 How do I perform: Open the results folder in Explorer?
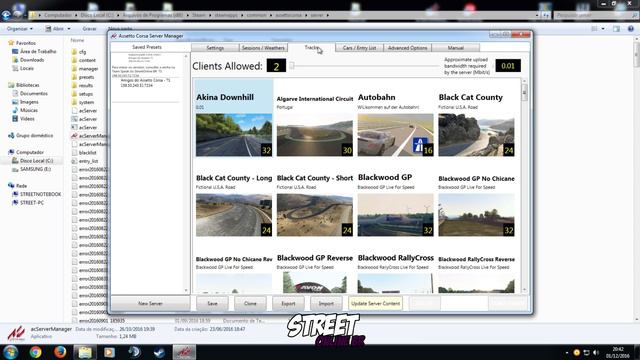pyautogui.click(x=86, y=85)
